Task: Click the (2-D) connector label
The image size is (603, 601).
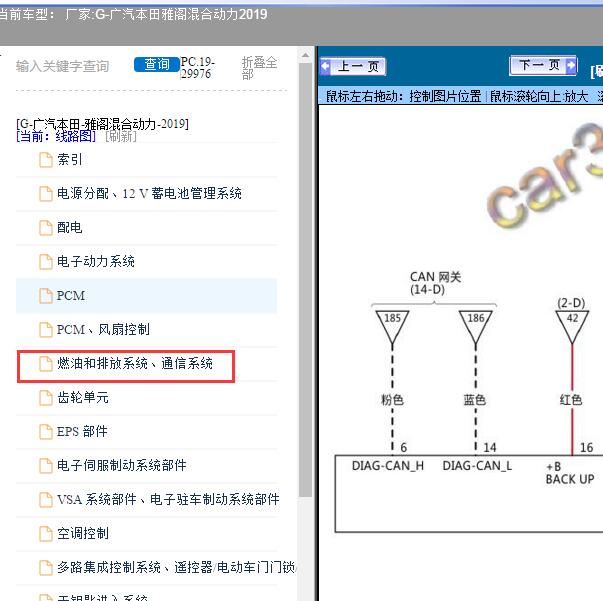Action: coord(571,303)
